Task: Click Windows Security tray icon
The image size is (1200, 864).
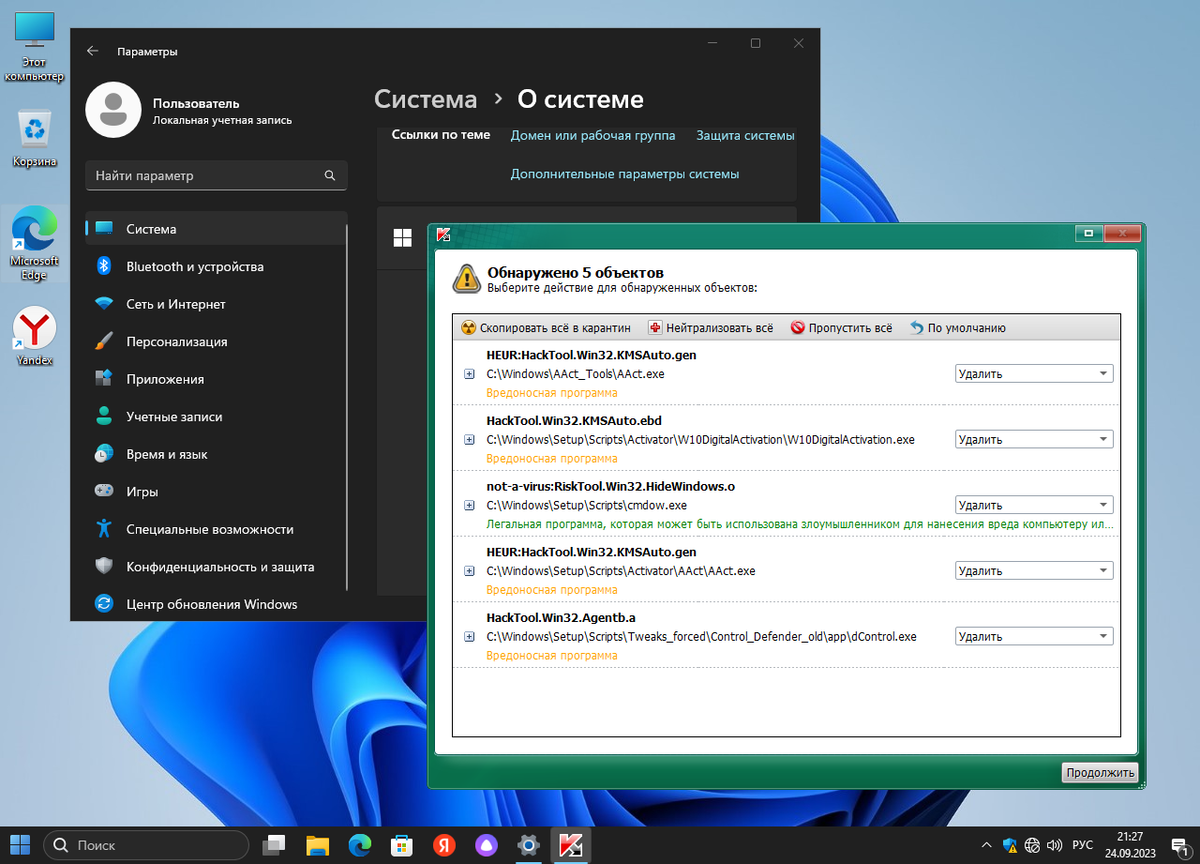Action: click(x=1011, y=845)
